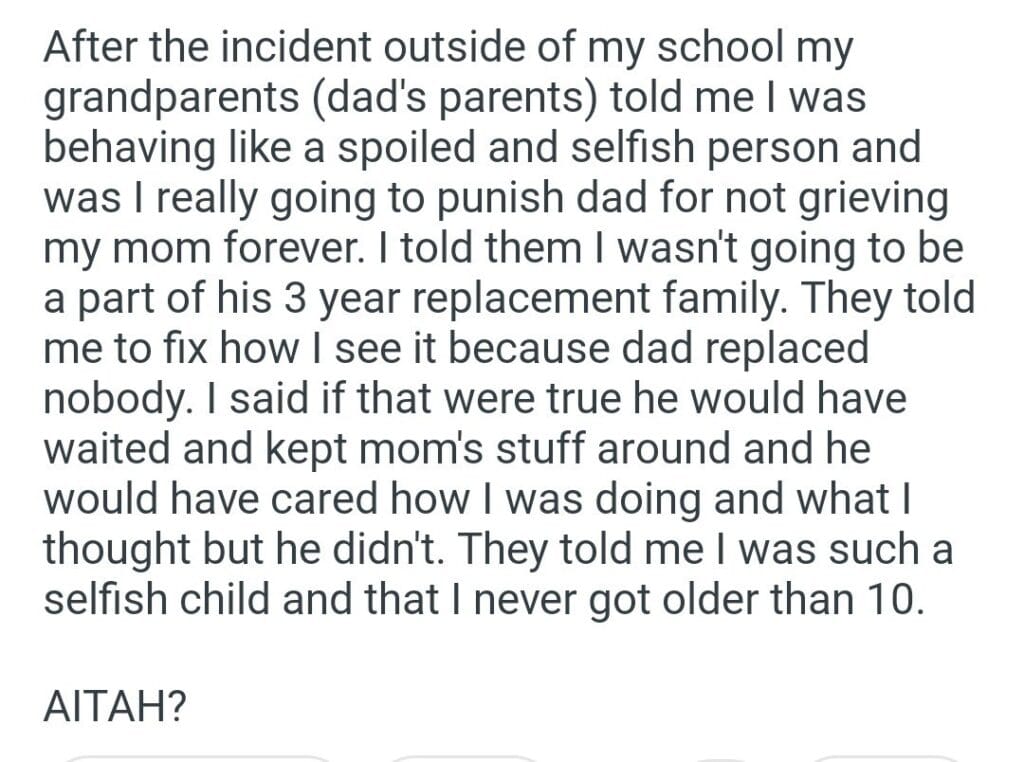Open the comments pill under the post
The height and width of the screenshot is (762, 1024).
click(x=462, y=757)
